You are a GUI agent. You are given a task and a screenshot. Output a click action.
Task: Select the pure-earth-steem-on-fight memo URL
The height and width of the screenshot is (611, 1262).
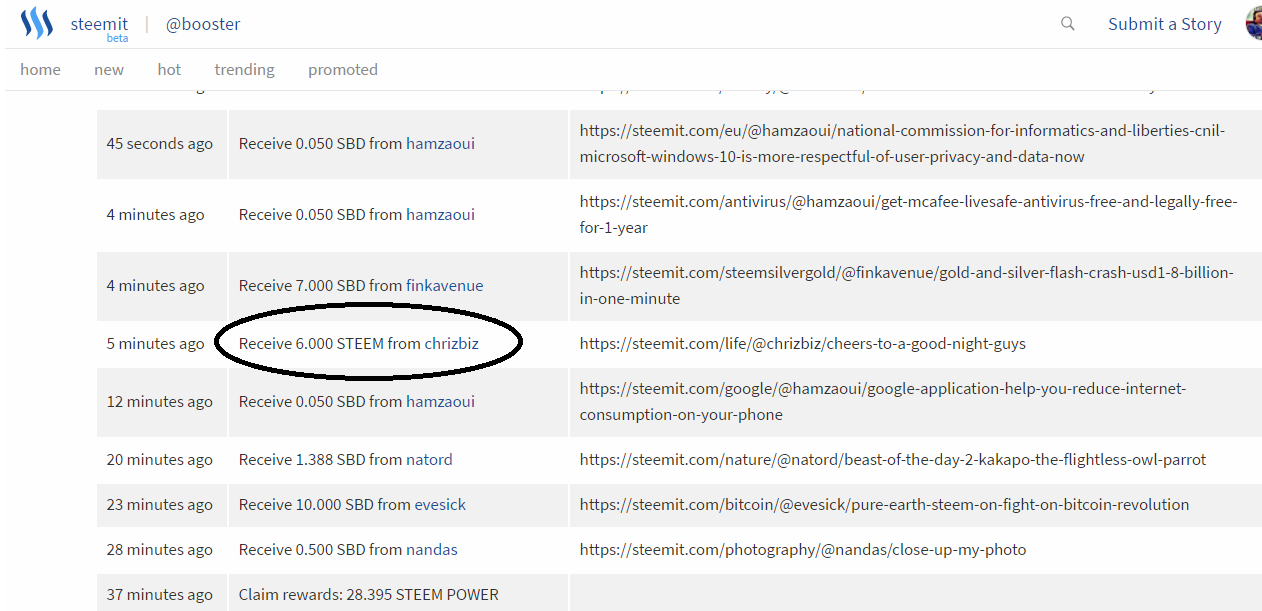pyautogui.click(x=885, y=504)
